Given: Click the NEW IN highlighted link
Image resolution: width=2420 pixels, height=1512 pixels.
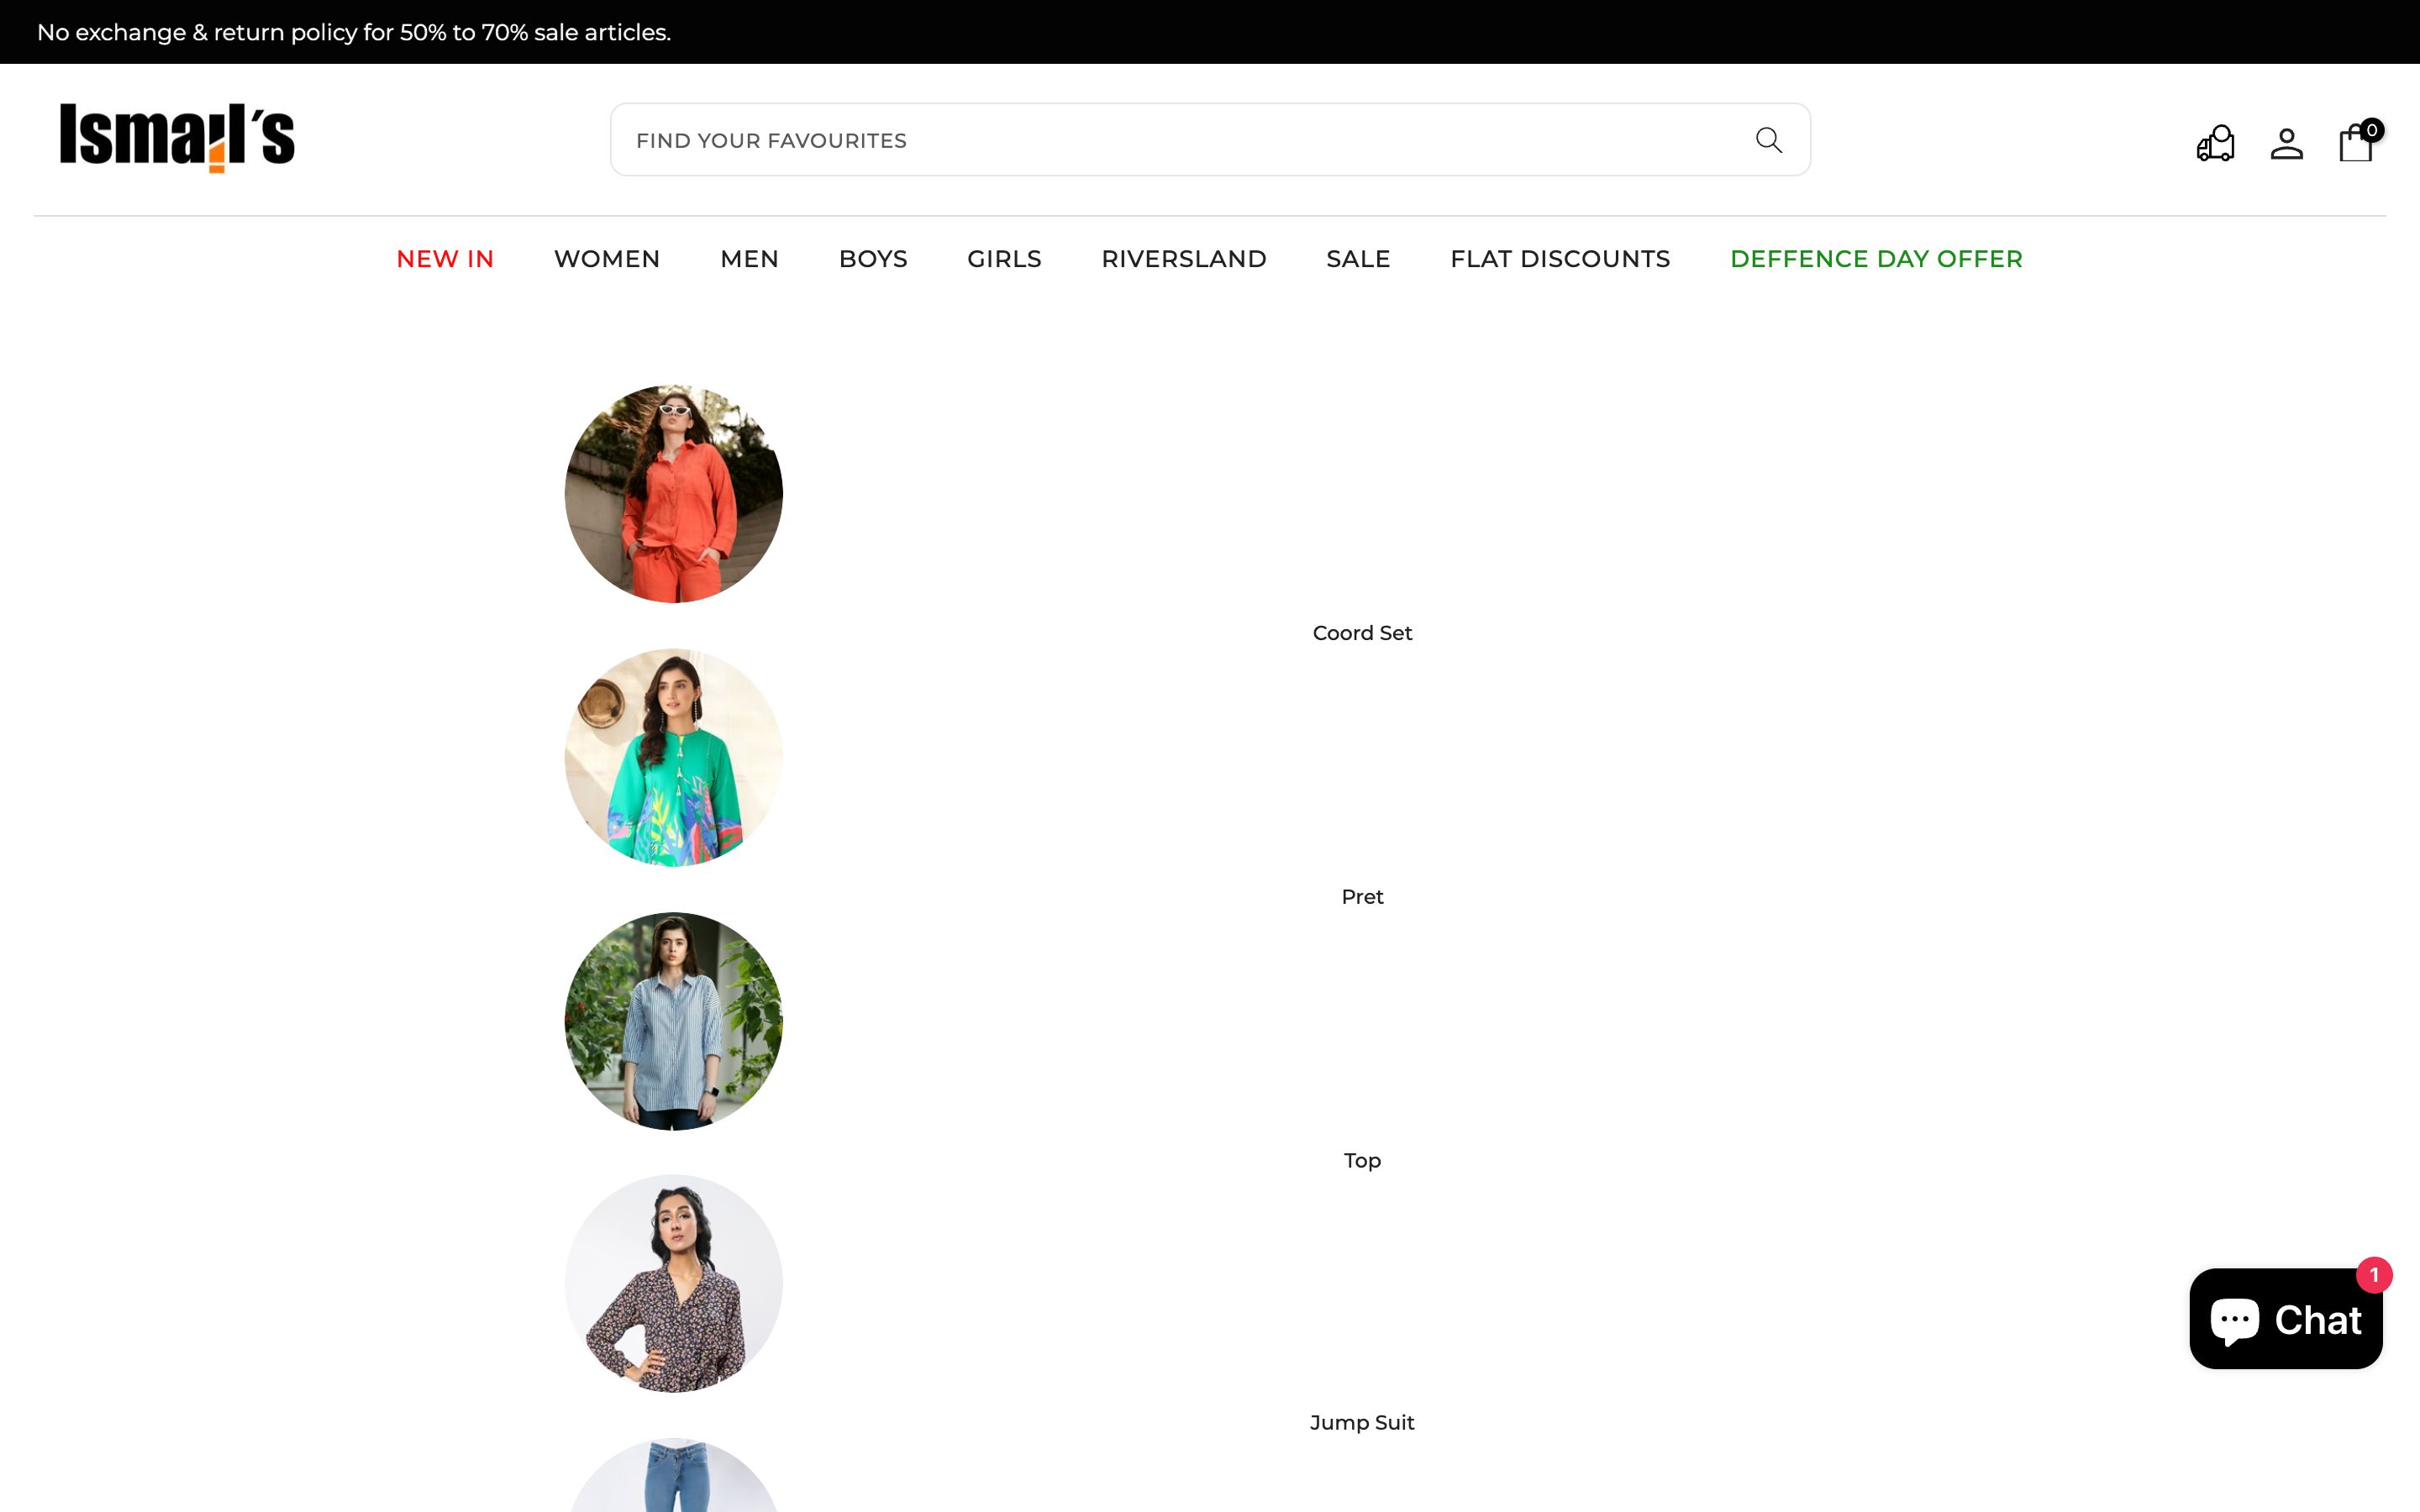Looking at the screenshot, I should pos(444,259).
